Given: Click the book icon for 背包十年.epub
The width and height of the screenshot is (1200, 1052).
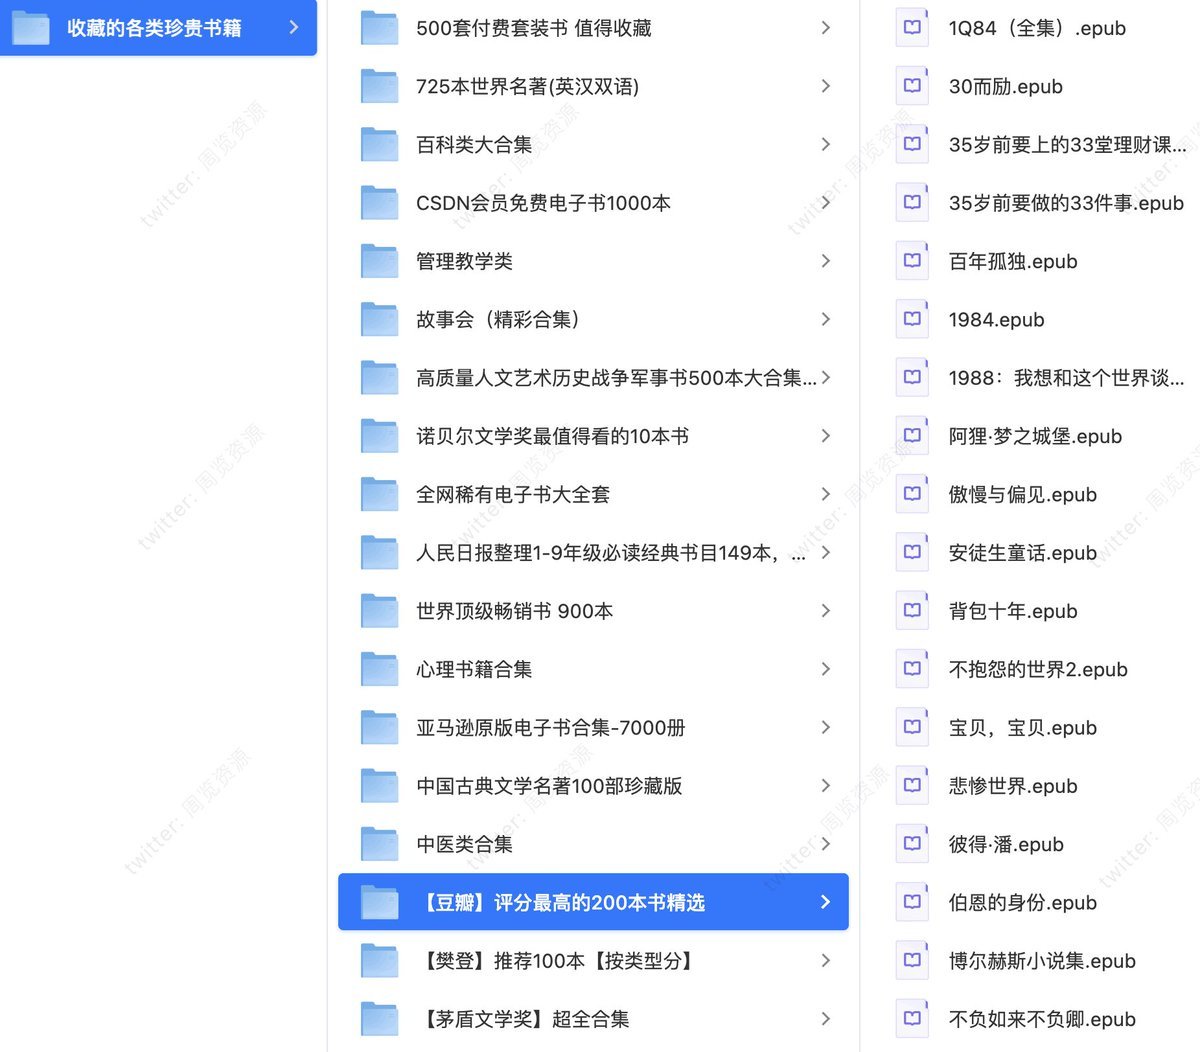Looking at the screenshot, I should 912,611.
